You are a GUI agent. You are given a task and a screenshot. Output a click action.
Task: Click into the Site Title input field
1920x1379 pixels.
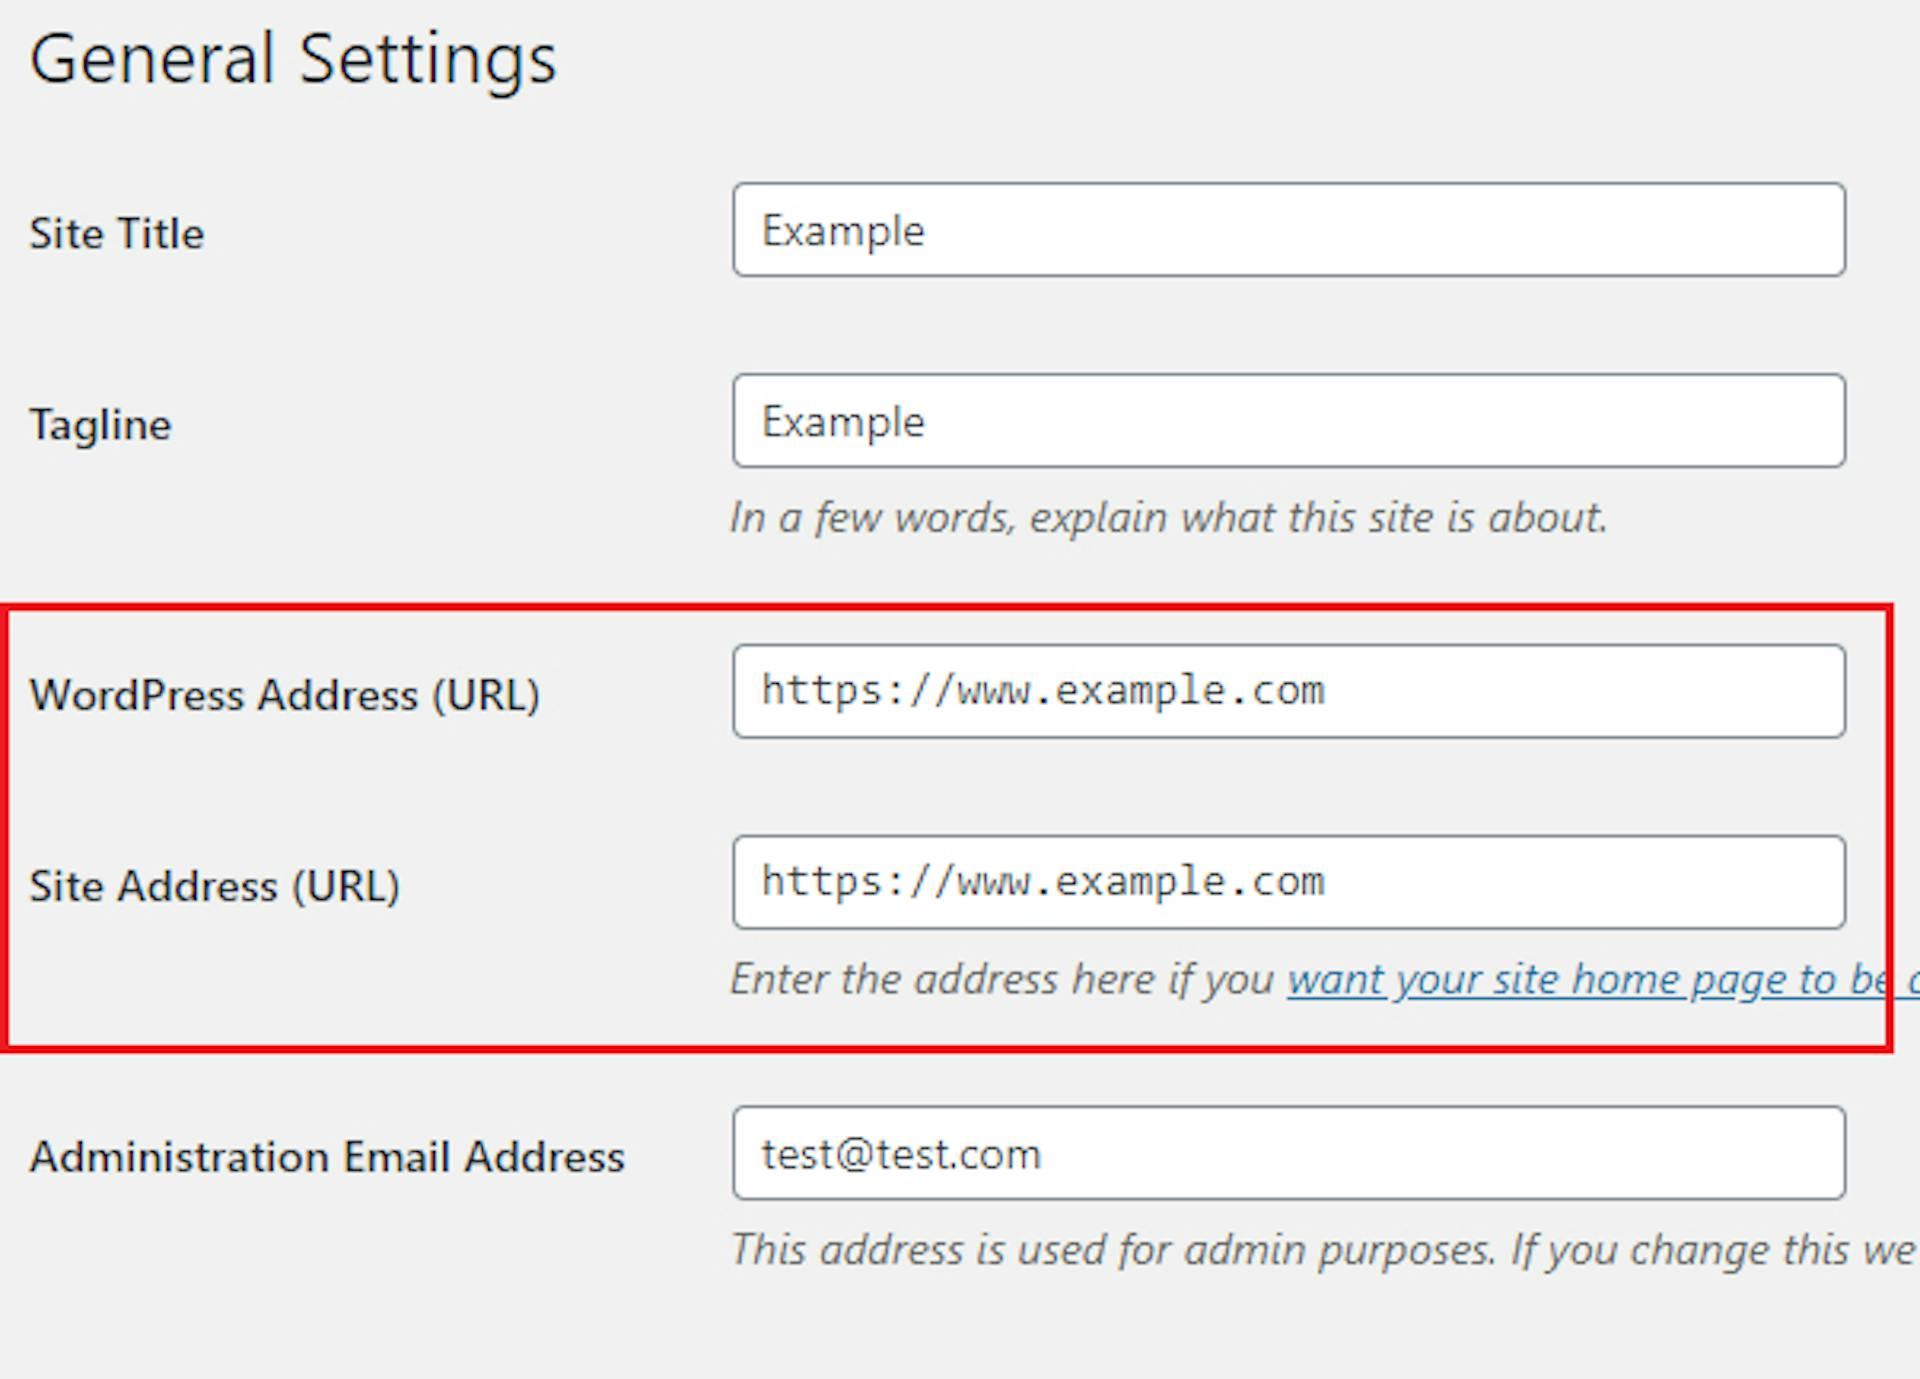click(x=1288, y=230)
